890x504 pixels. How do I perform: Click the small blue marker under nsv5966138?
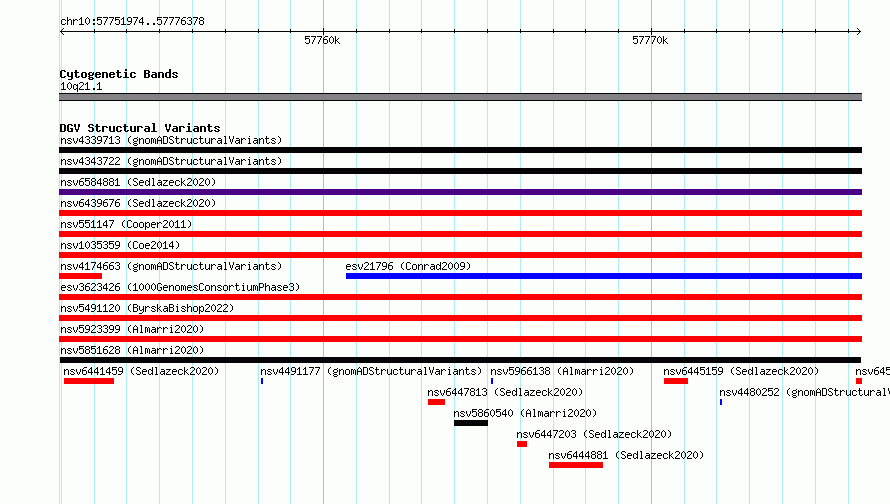point(492,381)
